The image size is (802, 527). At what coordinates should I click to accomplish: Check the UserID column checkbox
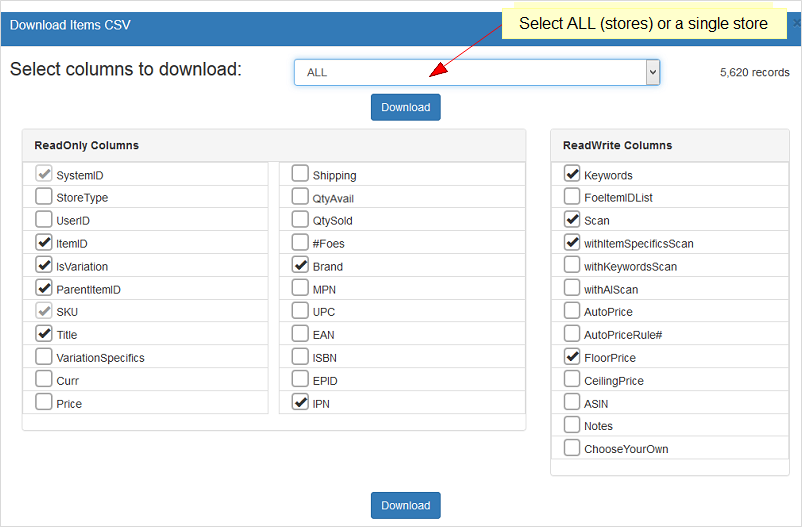tap(44, 220)
